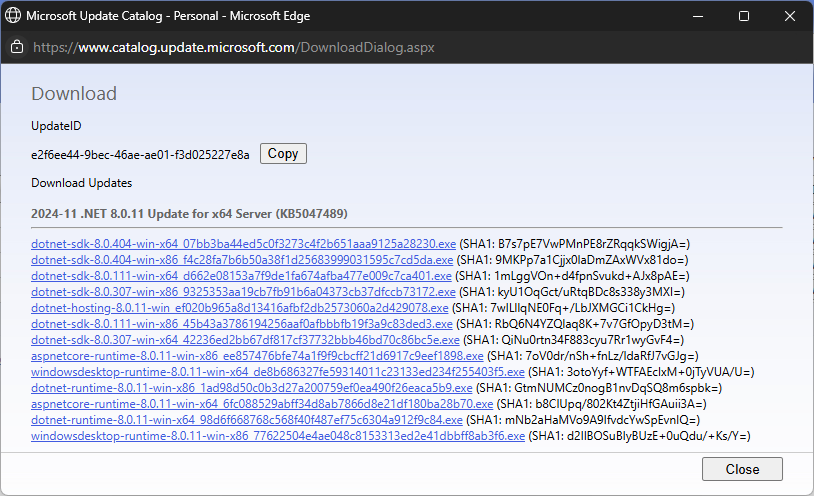This screenshot has width=814, height=496.
Task: Download dotnet-sdk-8.0.404-win-x64 exe link
Action: coord(243,244)
